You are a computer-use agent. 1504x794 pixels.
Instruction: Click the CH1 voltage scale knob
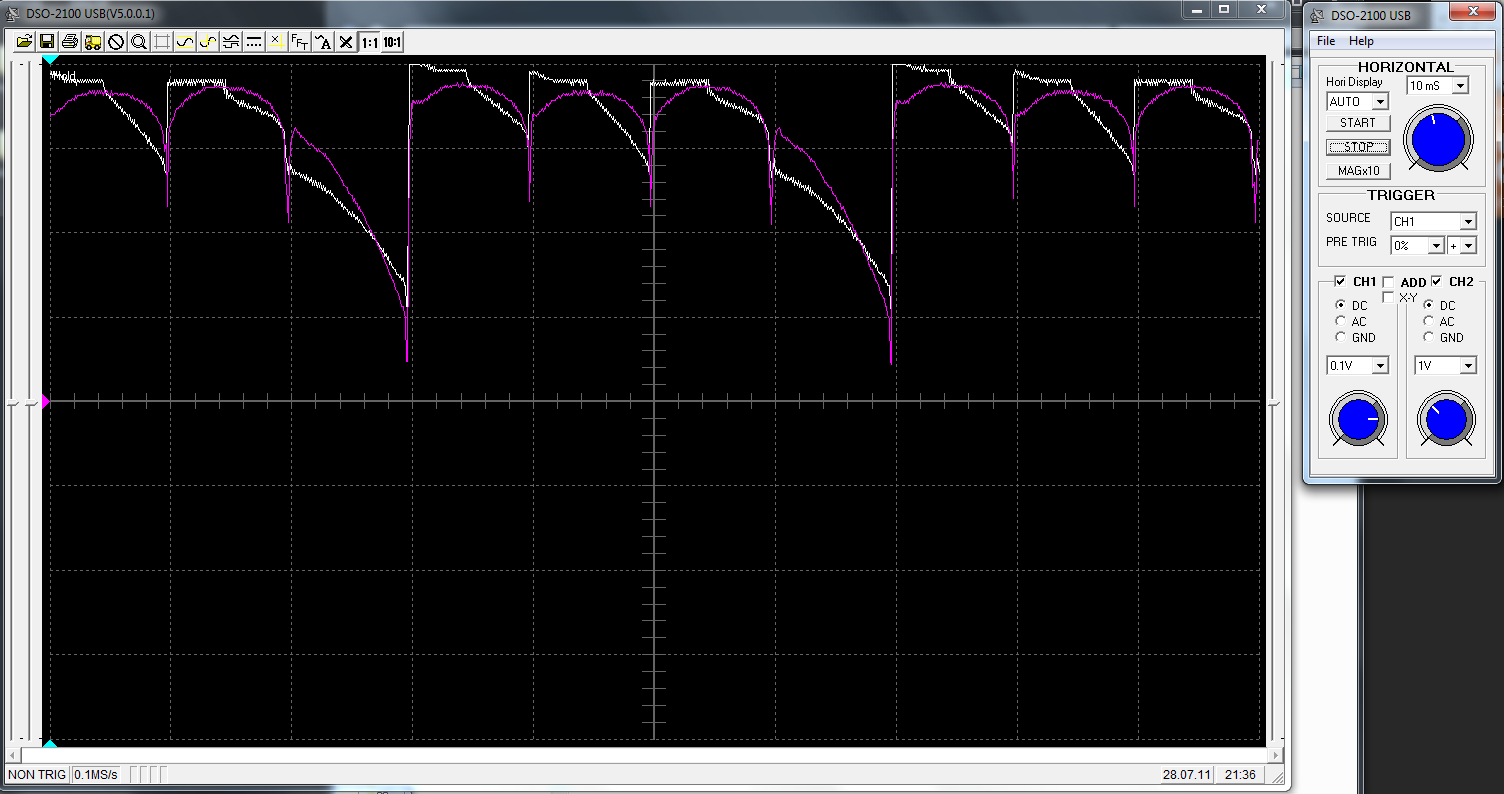pyautogui.click(x=1358, y=420)
